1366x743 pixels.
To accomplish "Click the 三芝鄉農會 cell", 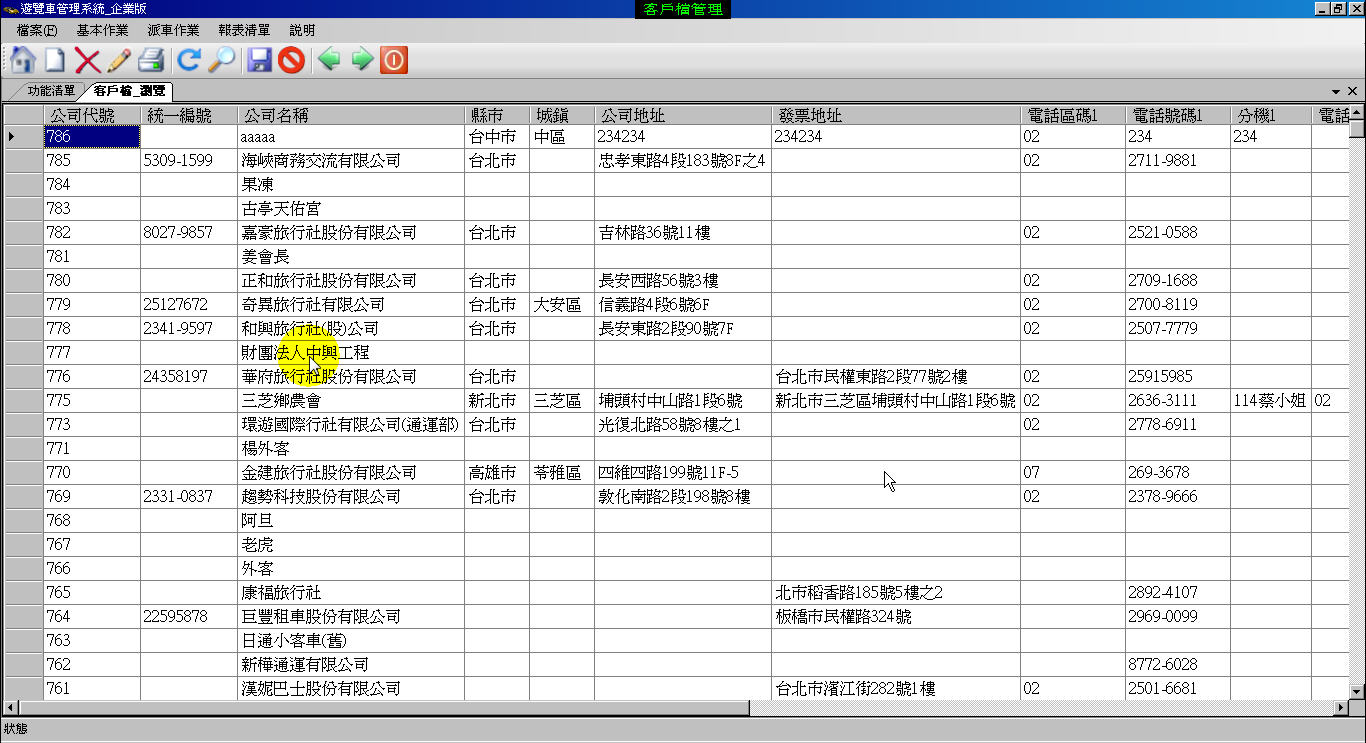I will 351,400.
